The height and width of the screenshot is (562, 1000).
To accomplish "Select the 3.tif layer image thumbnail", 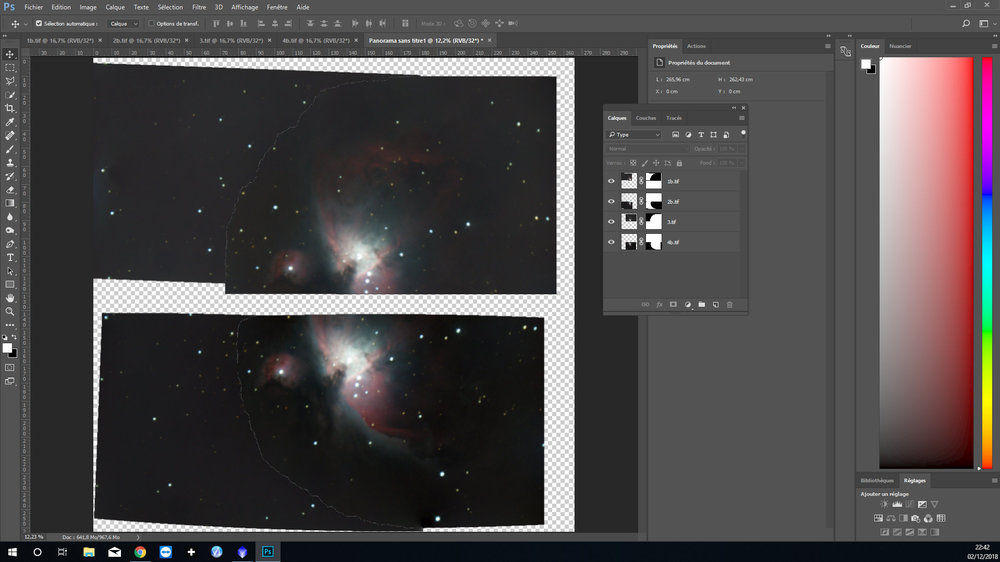I will (629, 222).
